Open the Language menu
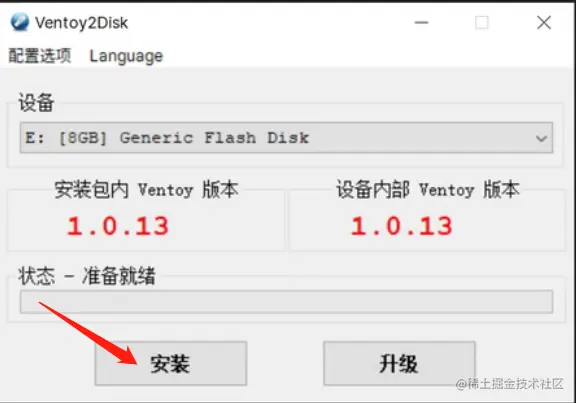This screenshot has width=576, height=403. [x=126, y=56]
